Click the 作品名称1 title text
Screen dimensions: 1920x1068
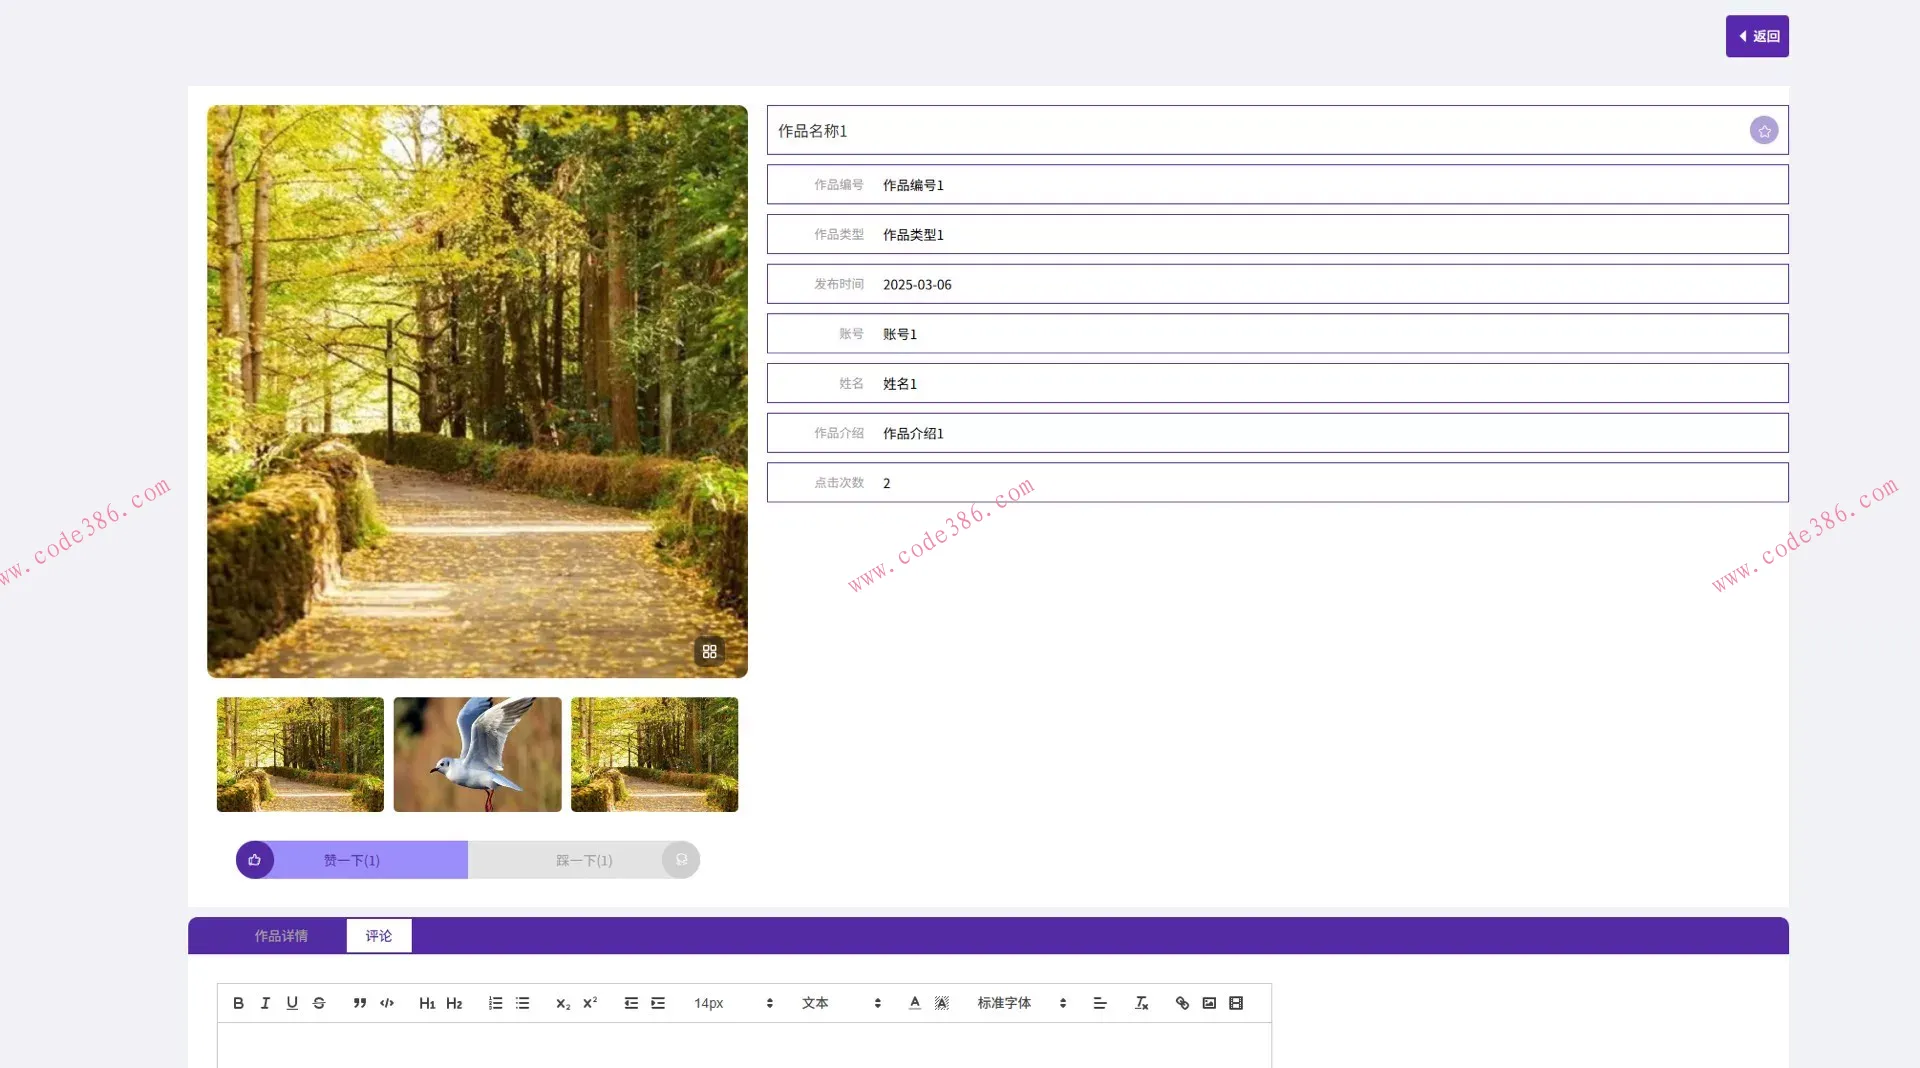coord(813,131)
